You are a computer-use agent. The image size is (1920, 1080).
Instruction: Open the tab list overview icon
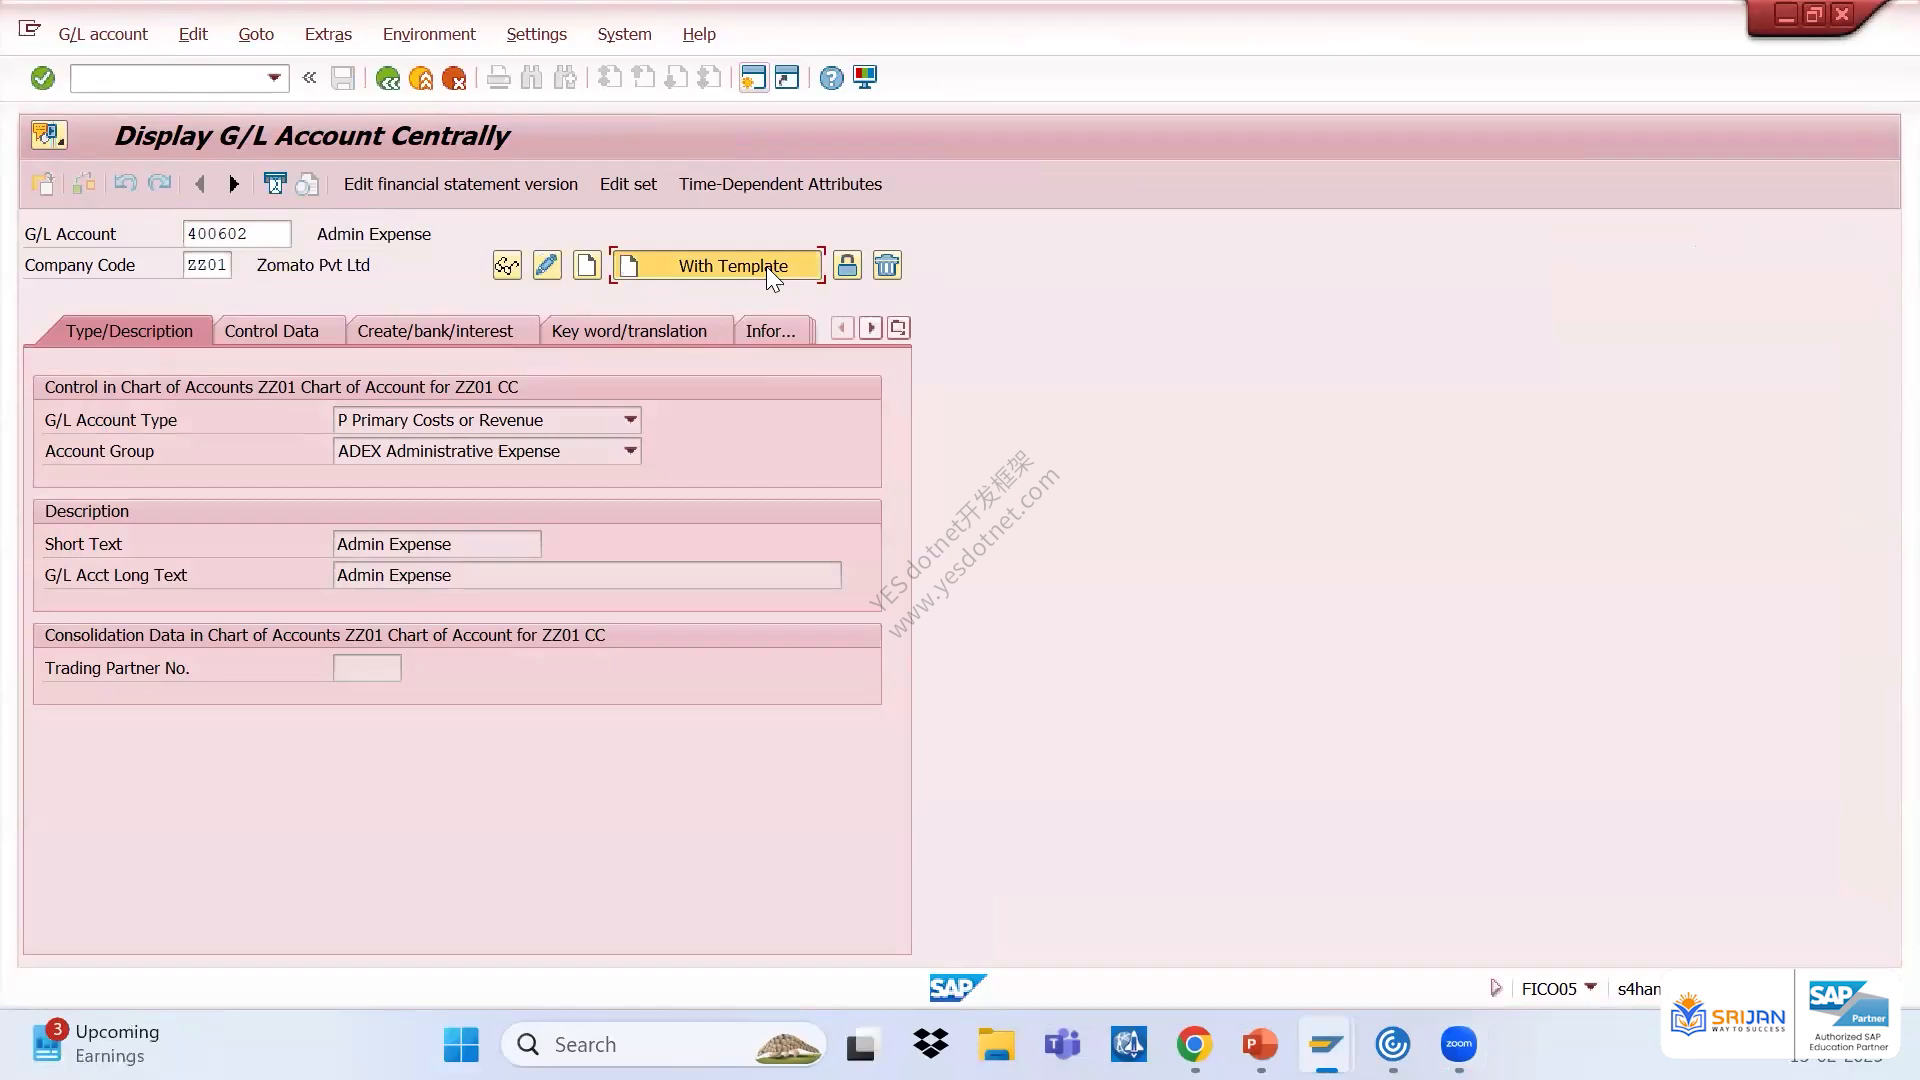point(898,328)
